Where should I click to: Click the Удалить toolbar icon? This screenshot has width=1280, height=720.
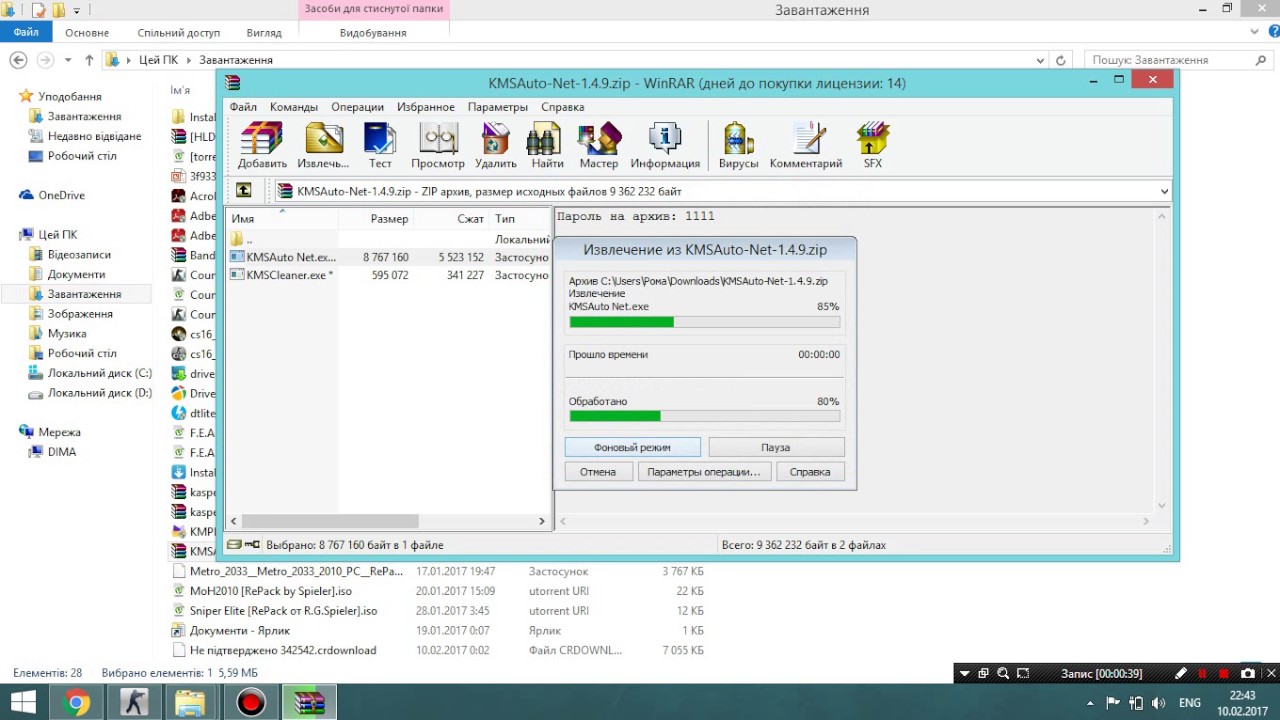[496, 145]
